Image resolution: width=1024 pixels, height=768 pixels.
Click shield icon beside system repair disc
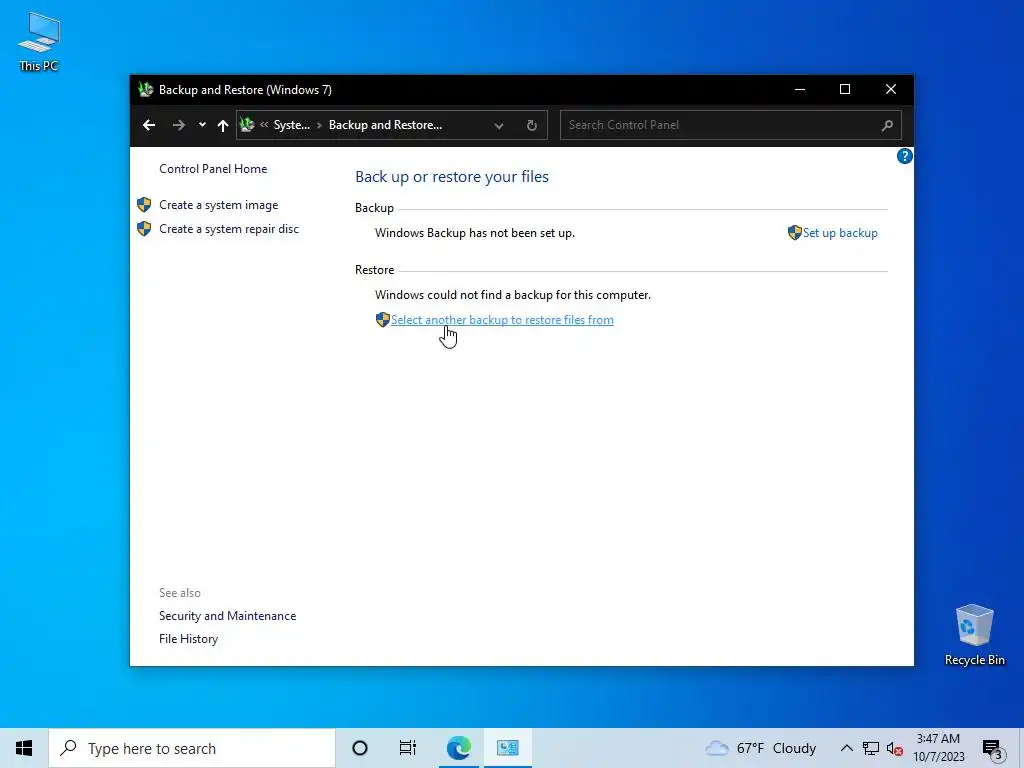click(144, 229)
